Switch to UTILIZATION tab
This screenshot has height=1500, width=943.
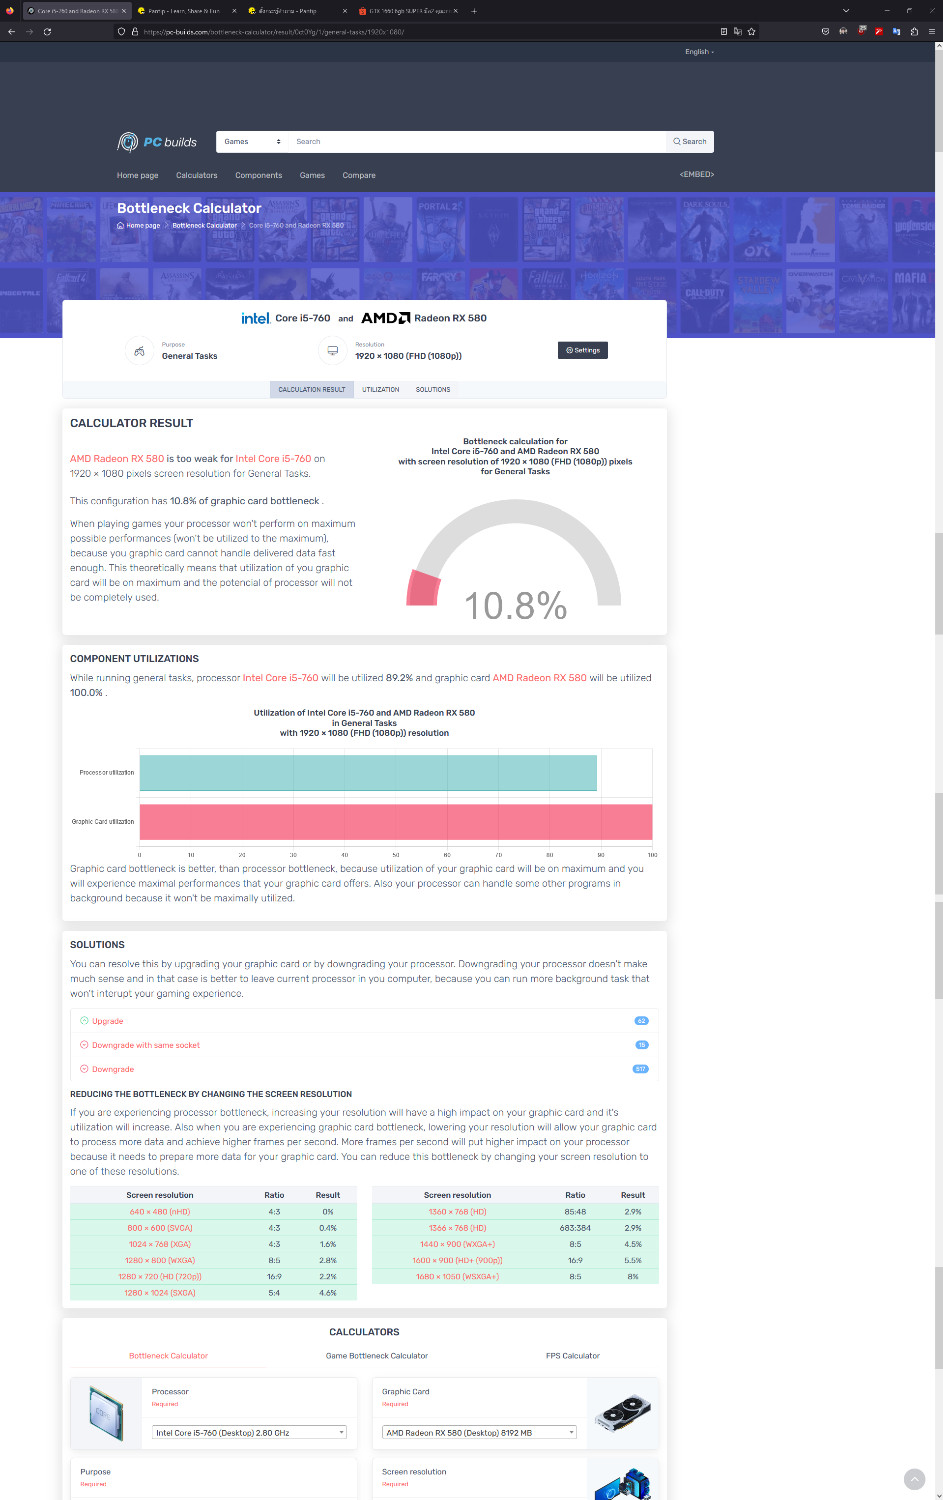point(381,390)
